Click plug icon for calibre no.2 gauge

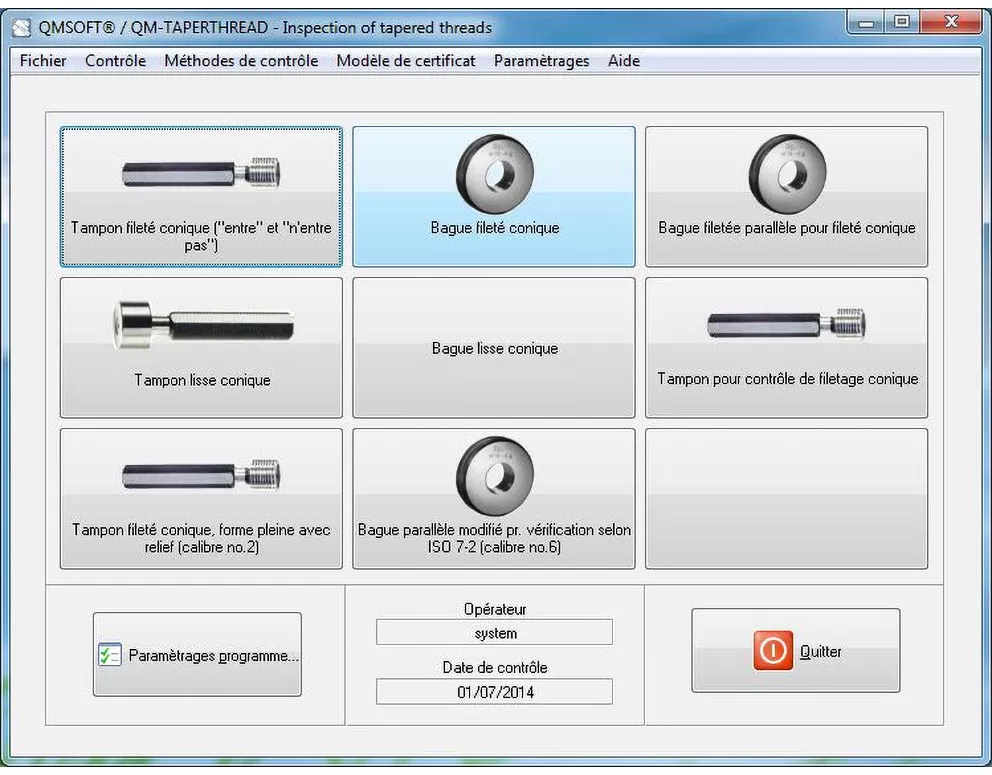tap(201, 475)
